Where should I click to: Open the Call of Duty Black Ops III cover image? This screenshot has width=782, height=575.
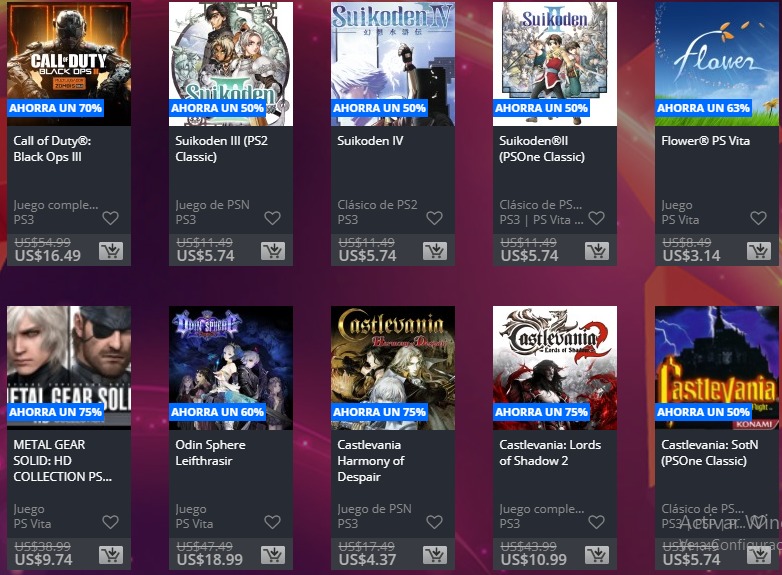click(x=69, y=64)
